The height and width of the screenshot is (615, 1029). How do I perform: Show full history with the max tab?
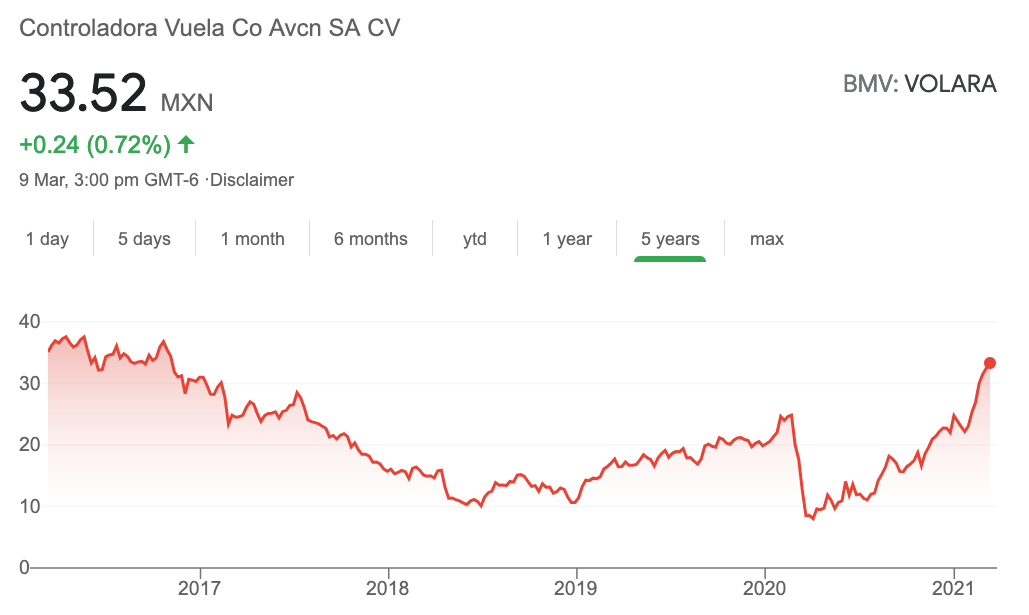click(767, 239)
